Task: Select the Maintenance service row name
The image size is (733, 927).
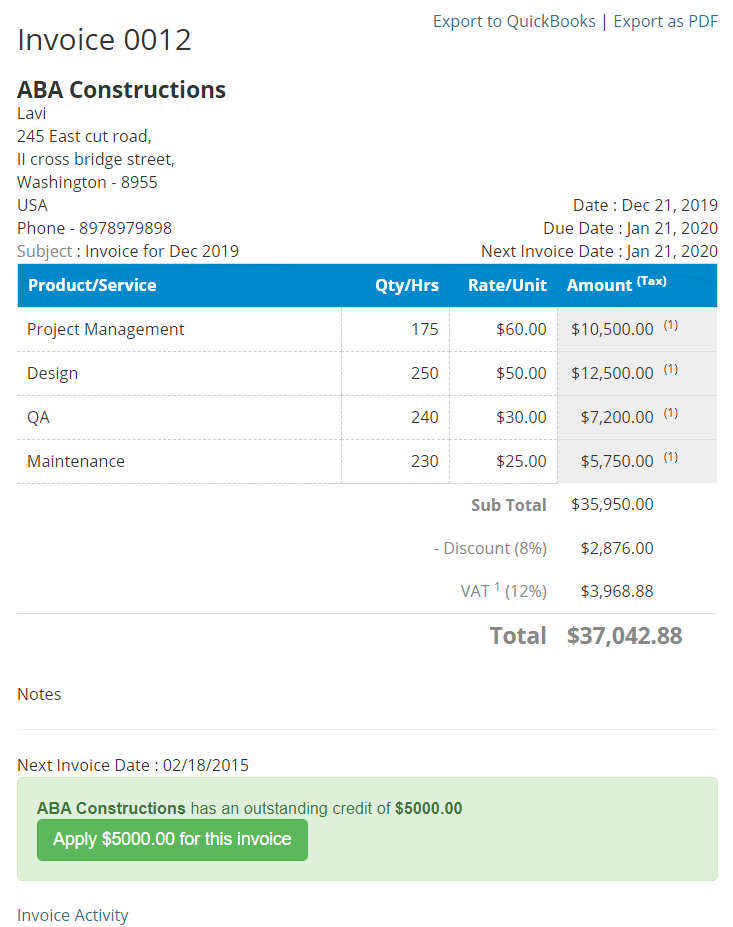Action: pyautogui.click(x=76, y=461)
